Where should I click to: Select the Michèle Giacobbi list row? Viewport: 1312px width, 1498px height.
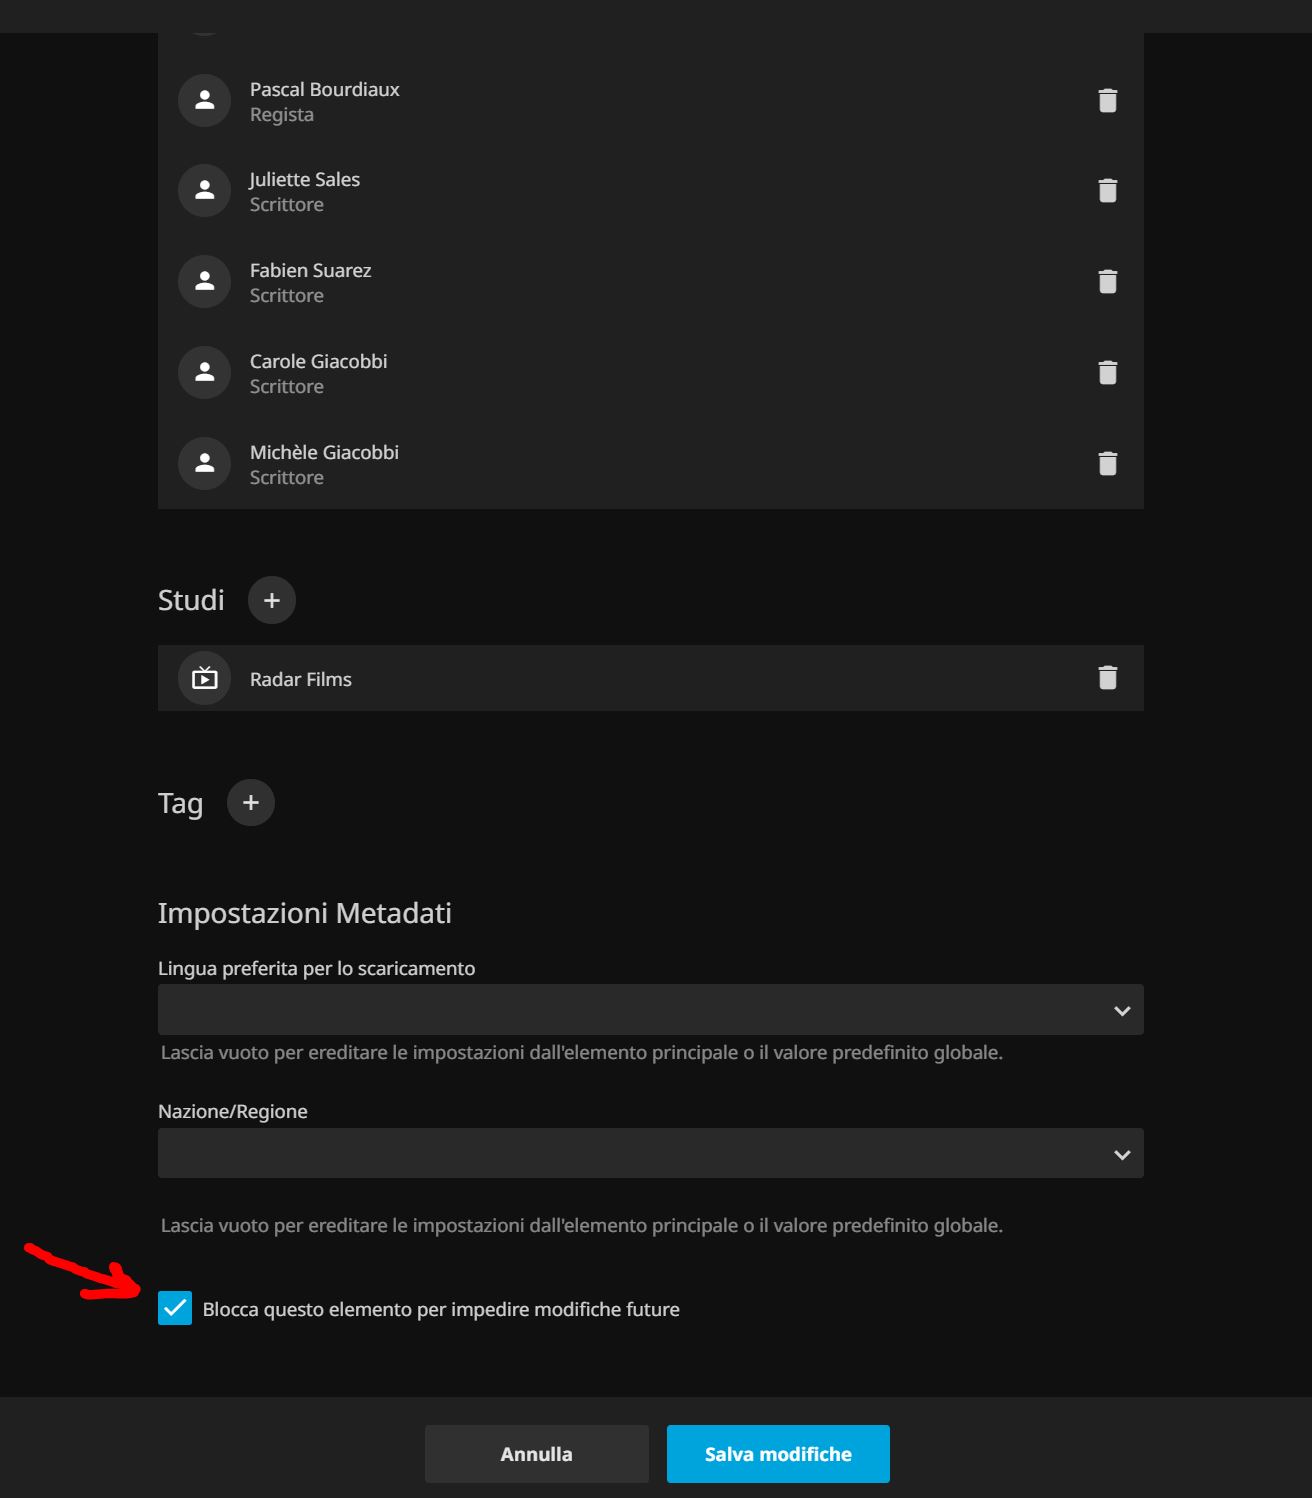pos(650,464)
